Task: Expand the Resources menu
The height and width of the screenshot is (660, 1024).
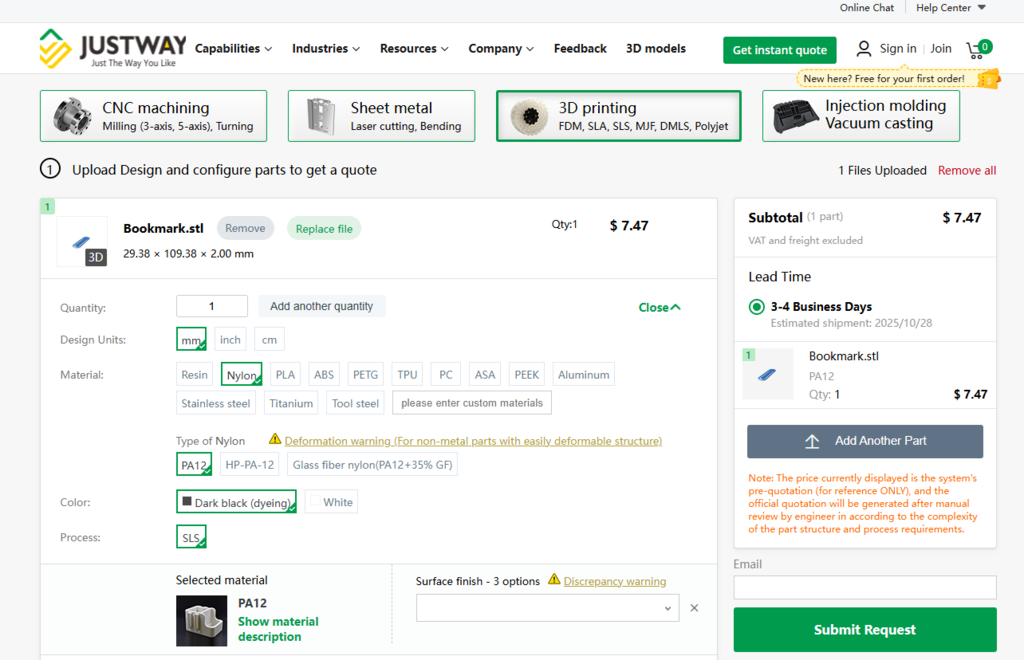Action: coord(414,49)
